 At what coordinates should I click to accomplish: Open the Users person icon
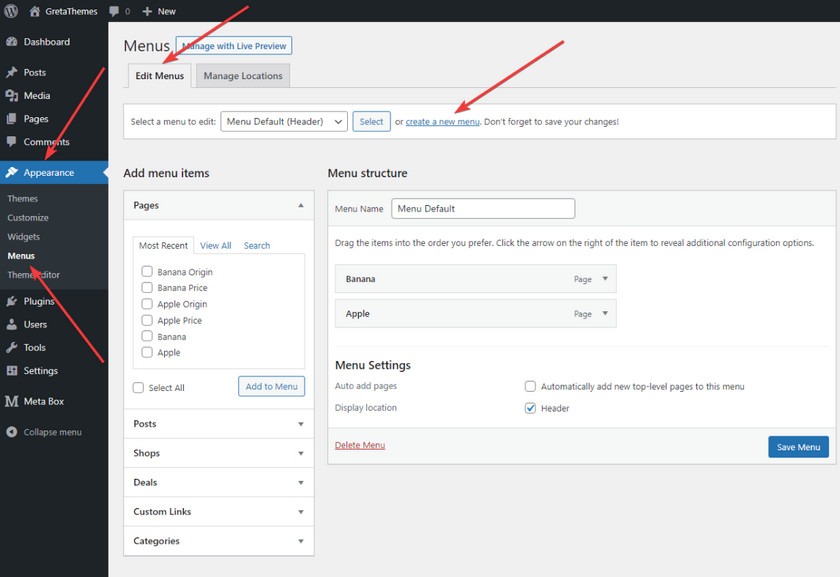12,324
